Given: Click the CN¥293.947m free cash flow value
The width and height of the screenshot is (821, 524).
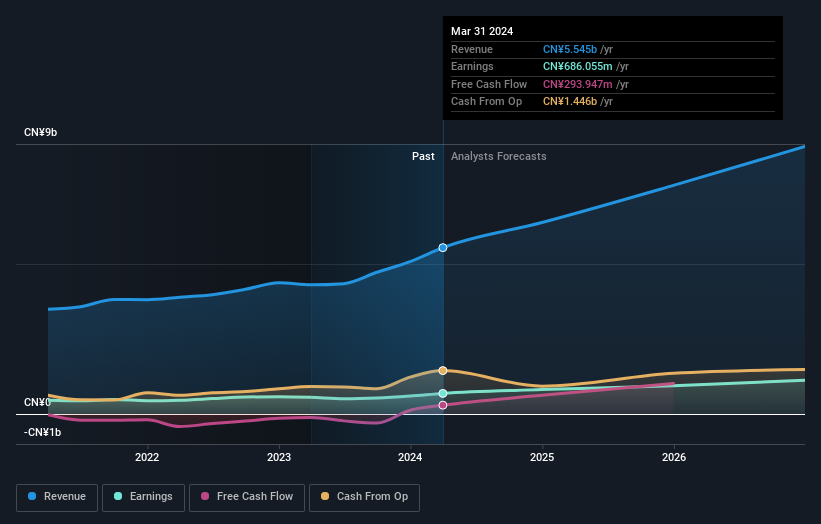Looking at the screenshot, I should (x=578, y=84).
